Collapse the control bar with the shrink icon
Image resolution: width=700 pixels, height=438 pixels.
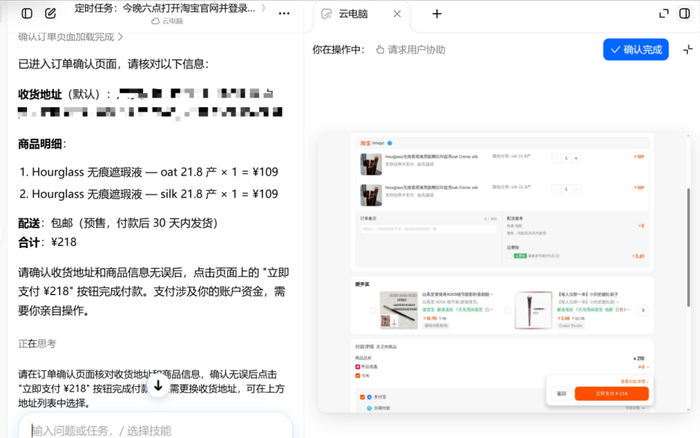point(688,50)
